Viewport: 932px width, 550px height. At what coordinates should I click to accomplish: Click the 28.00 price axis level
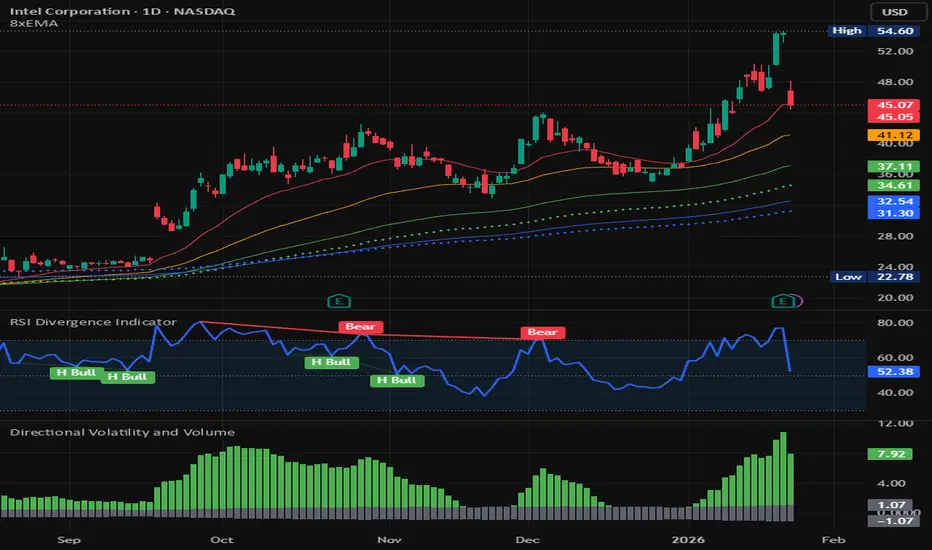point(895,236)
